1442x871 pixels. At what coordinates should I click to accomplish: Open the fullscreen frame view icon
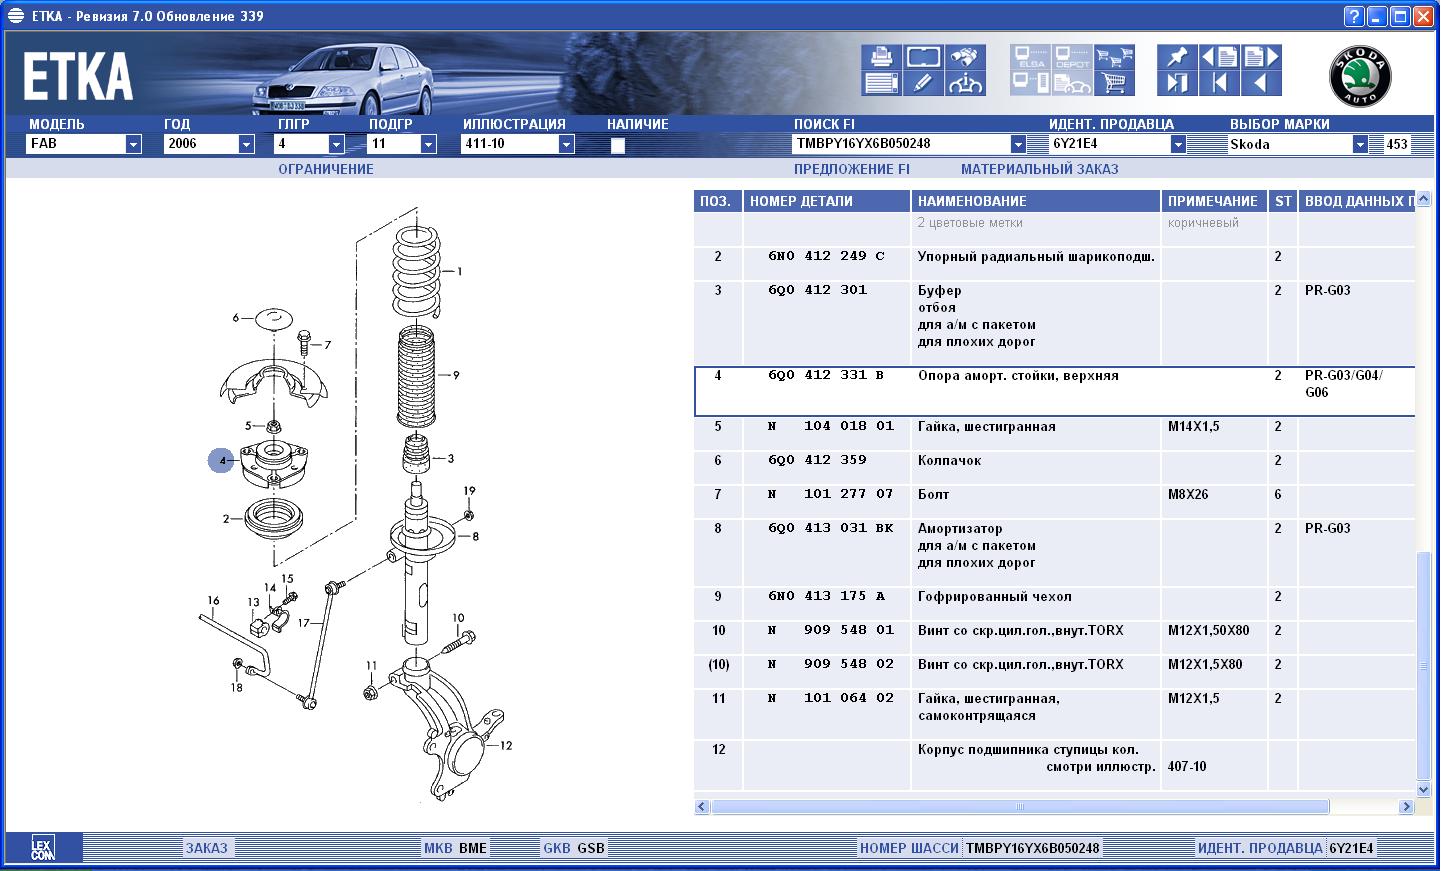point(922,57)
